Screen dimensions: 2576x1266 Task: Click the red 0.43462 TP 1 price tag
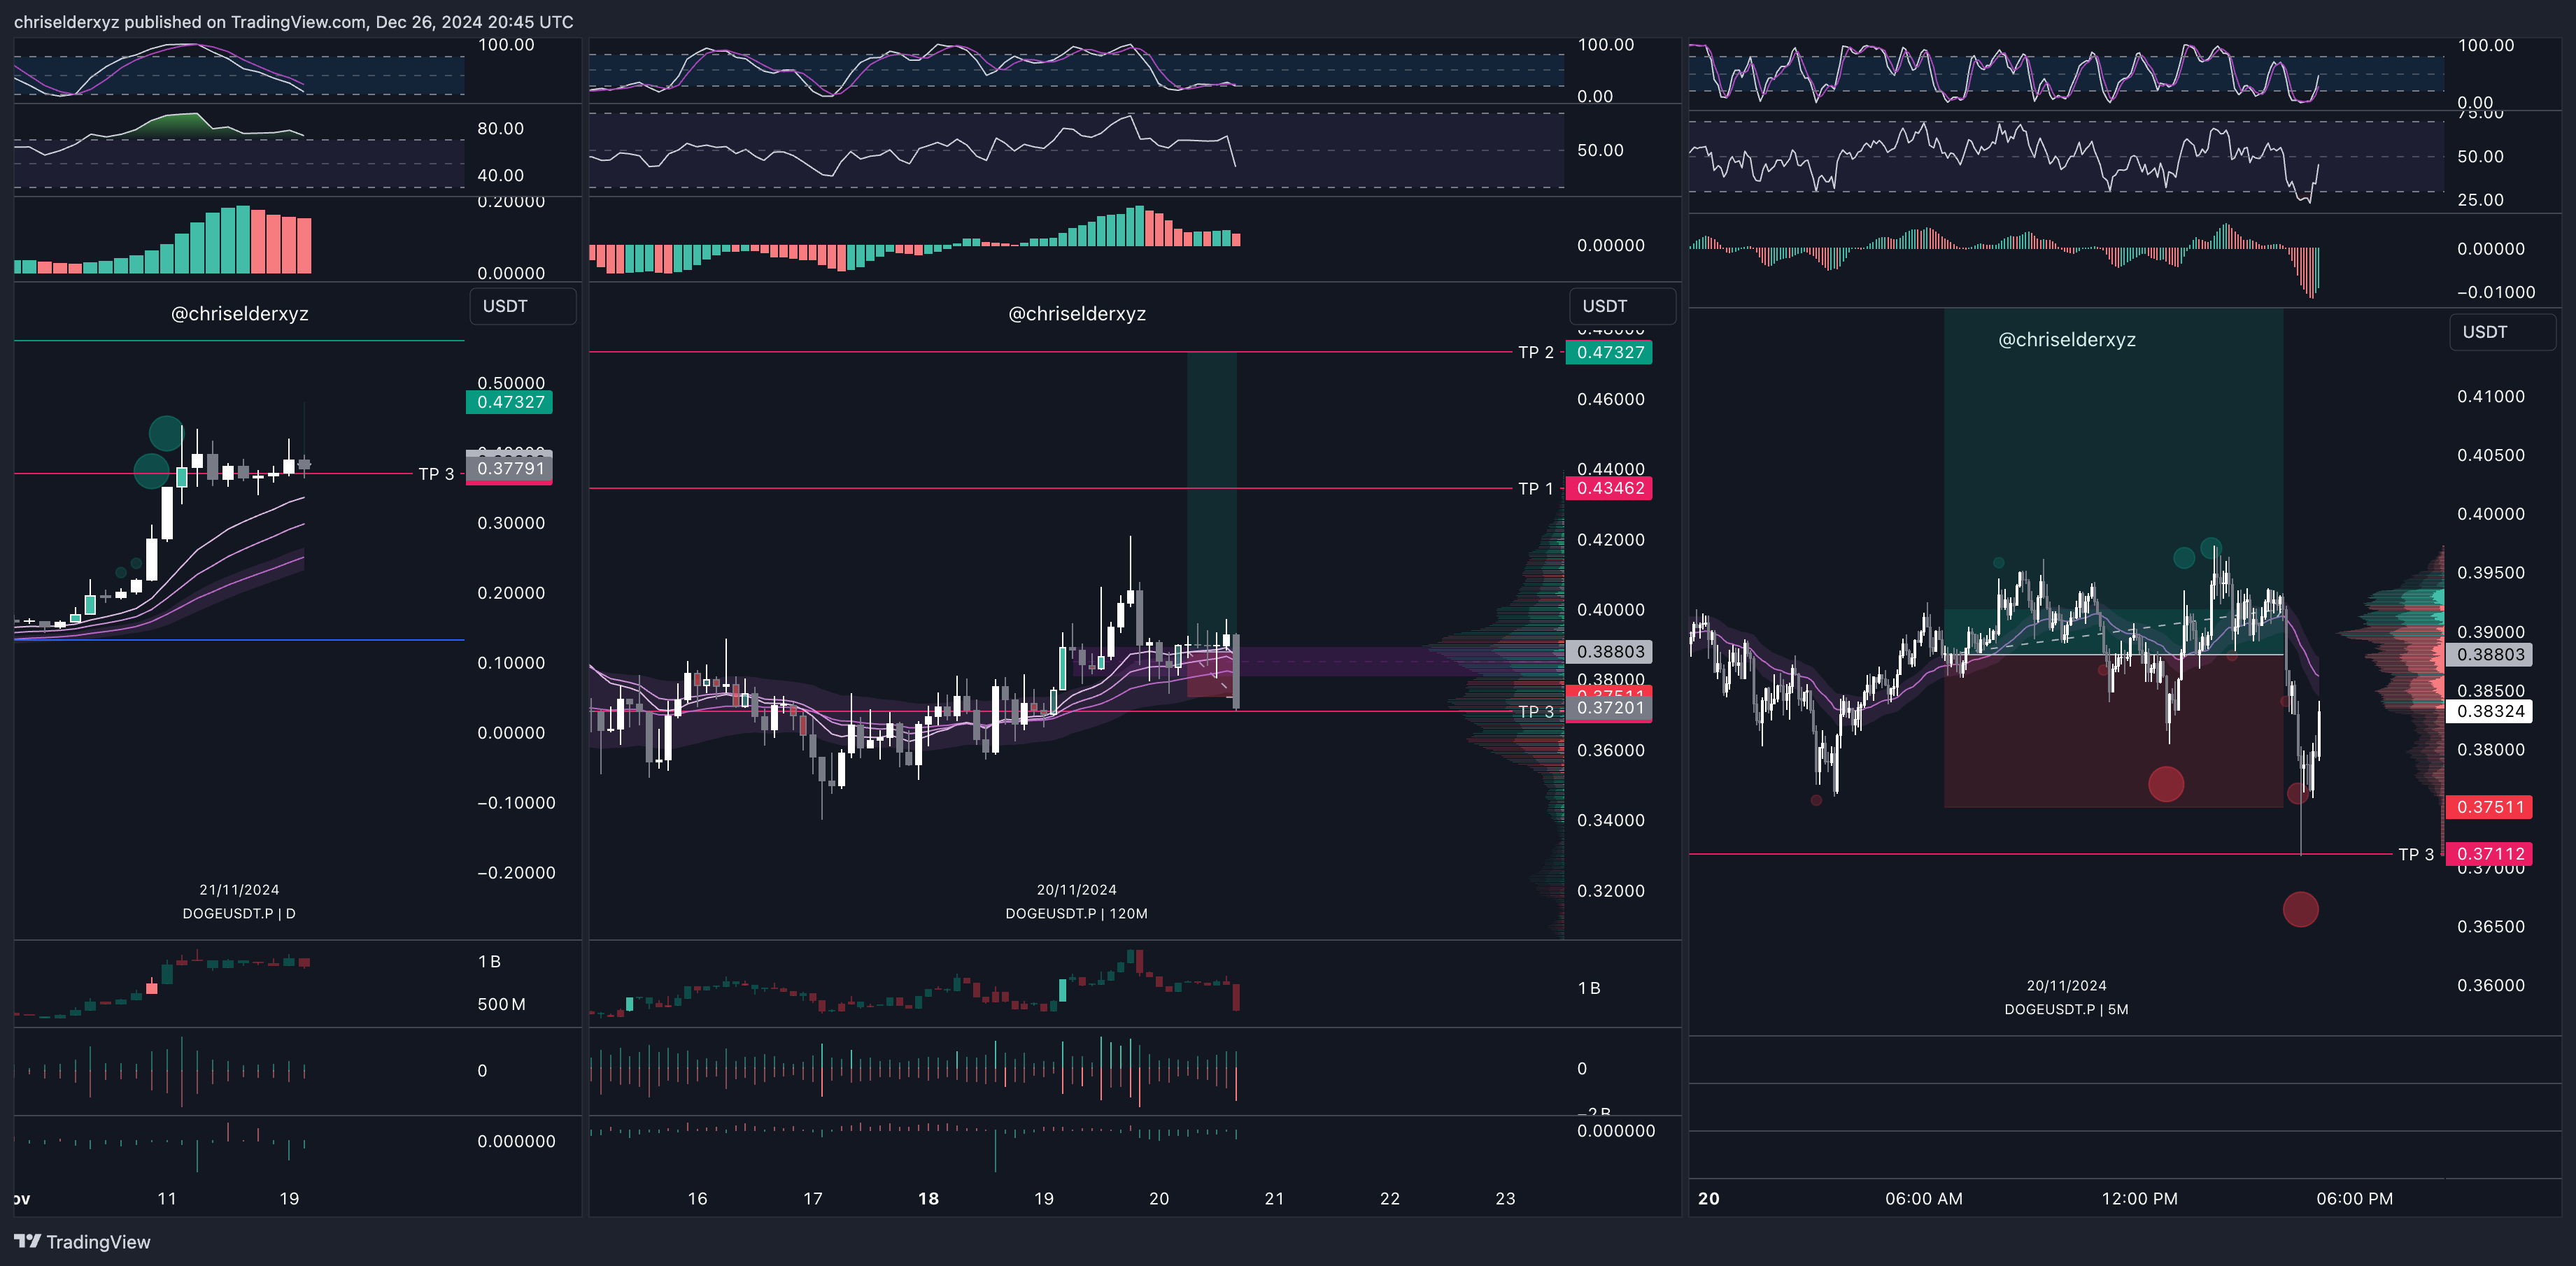tap(1609, 488)
